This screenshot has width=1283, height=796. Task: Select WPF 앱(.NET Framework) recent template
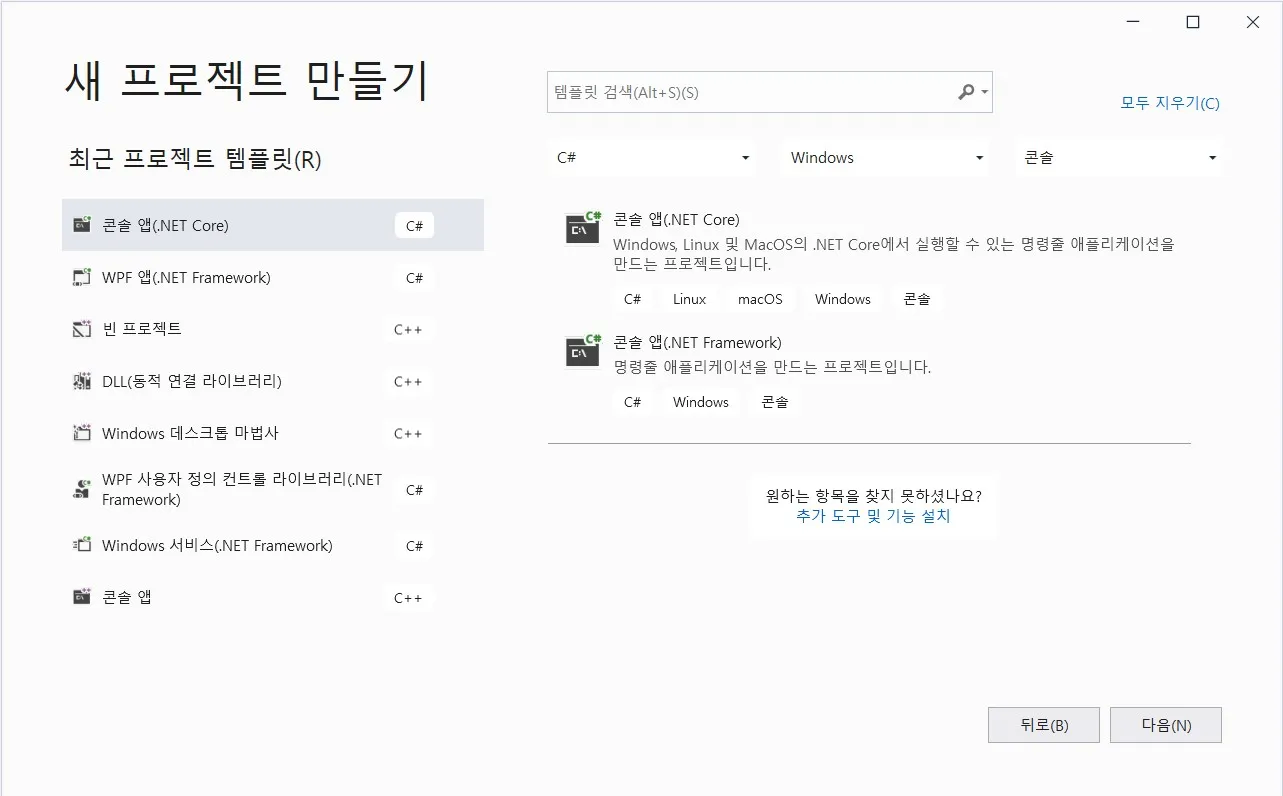click(273, 277)
